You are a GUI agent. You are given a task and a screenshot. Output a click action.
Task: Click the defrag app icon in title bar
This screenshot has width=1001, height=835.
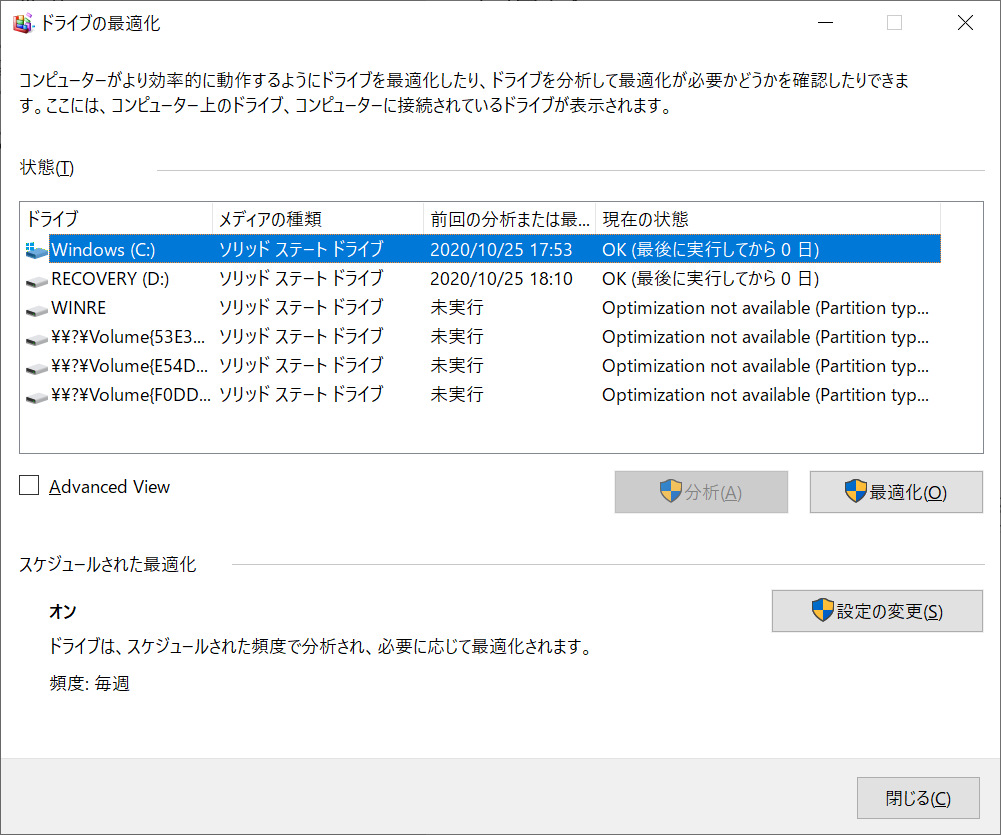click(x=23, y=24)
